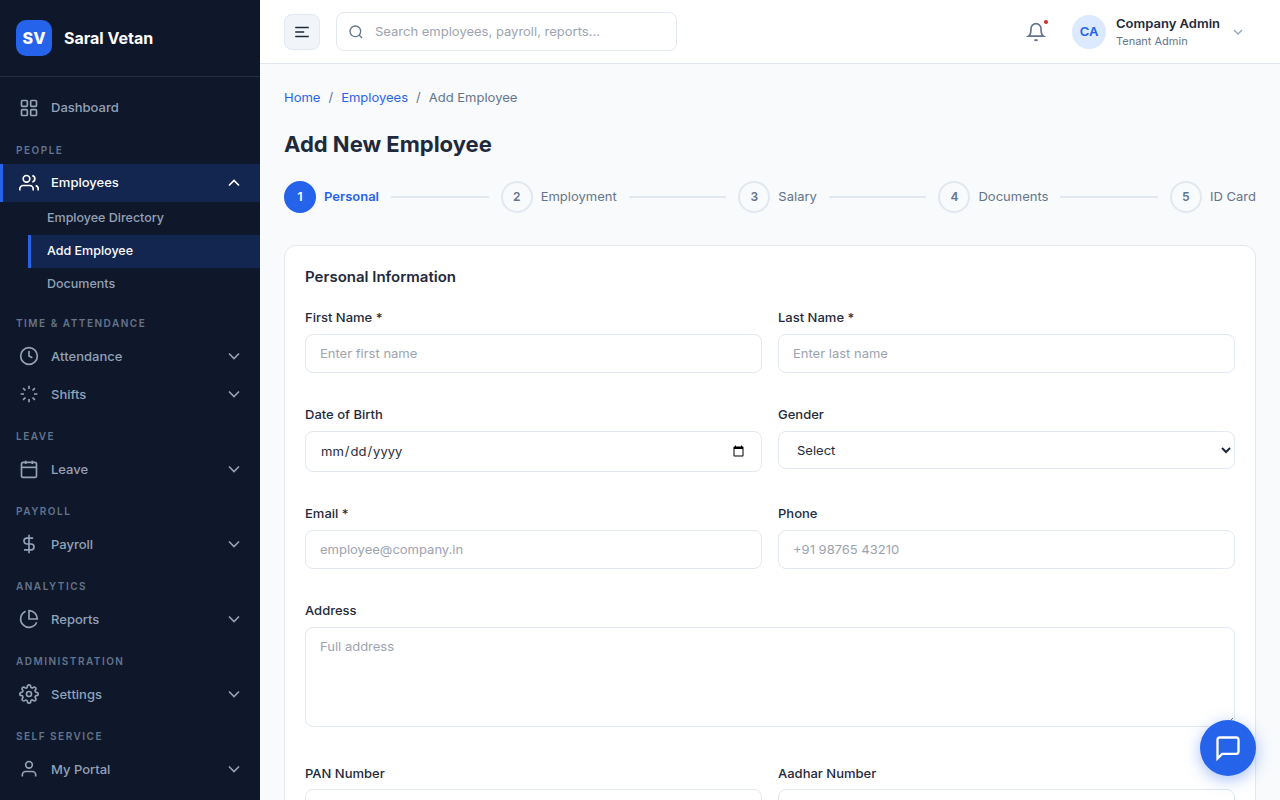Expand the Reports menu chevron
Image resolution: width=1280 pixels, height=800 pixels.
pos(234,620)
